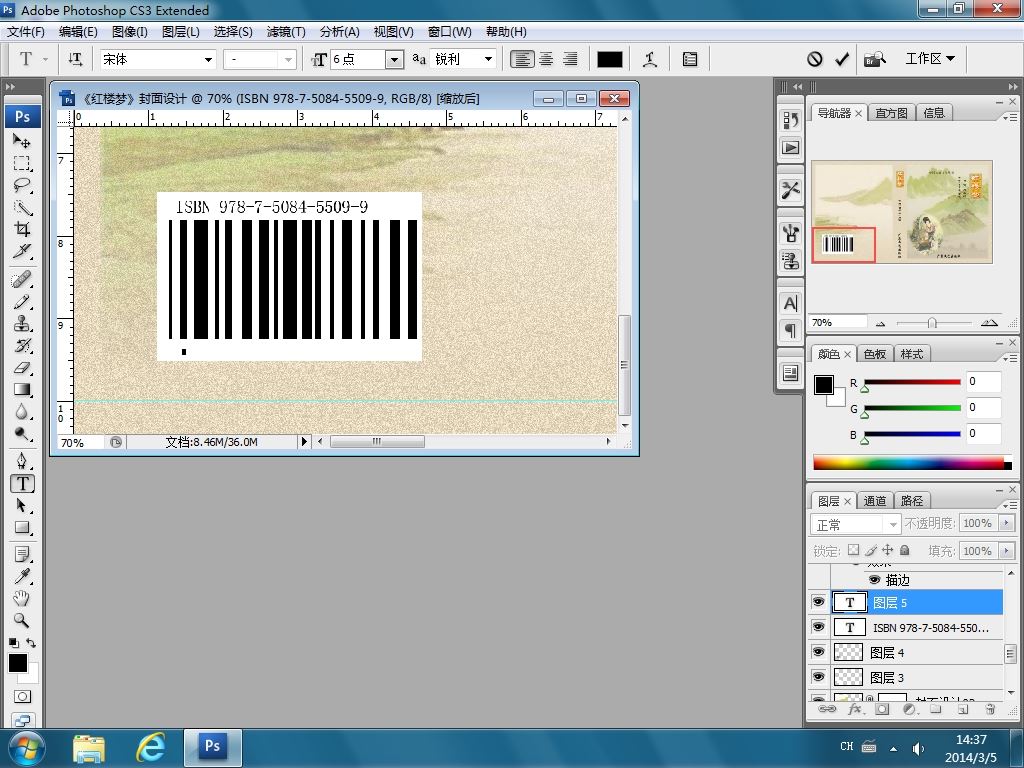
Task: Select the Pen tool
Action: 22,461
